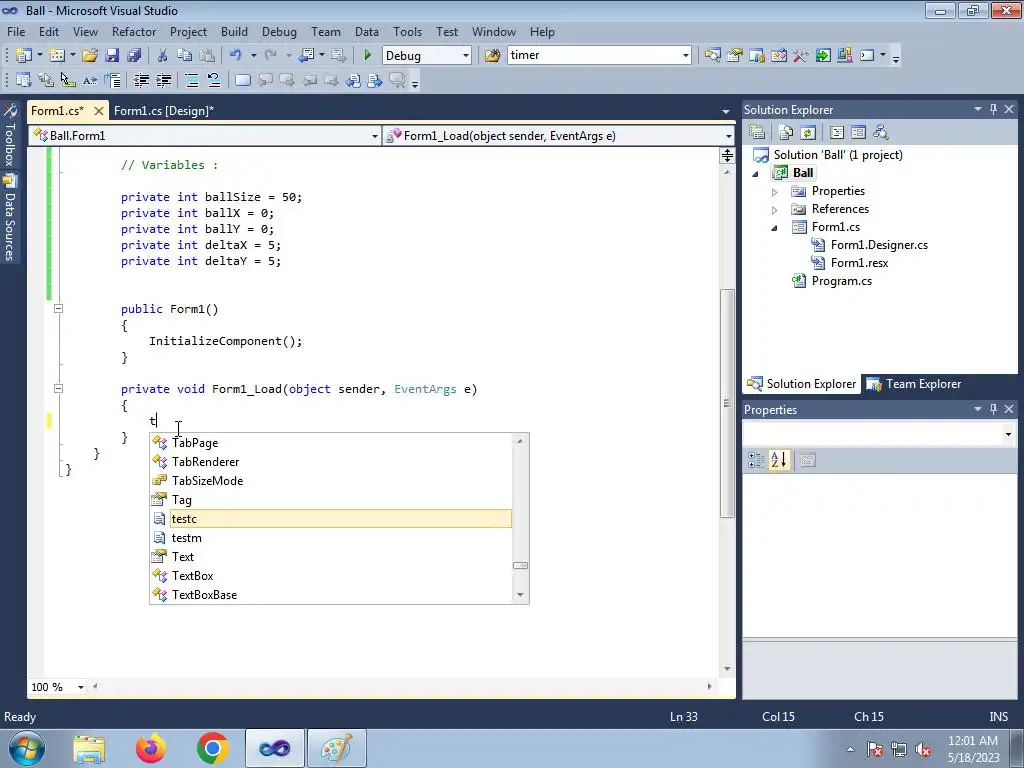This screenshot has width=1024, height=768.
Task: Click the Save All icon
Action: (135, 56)
